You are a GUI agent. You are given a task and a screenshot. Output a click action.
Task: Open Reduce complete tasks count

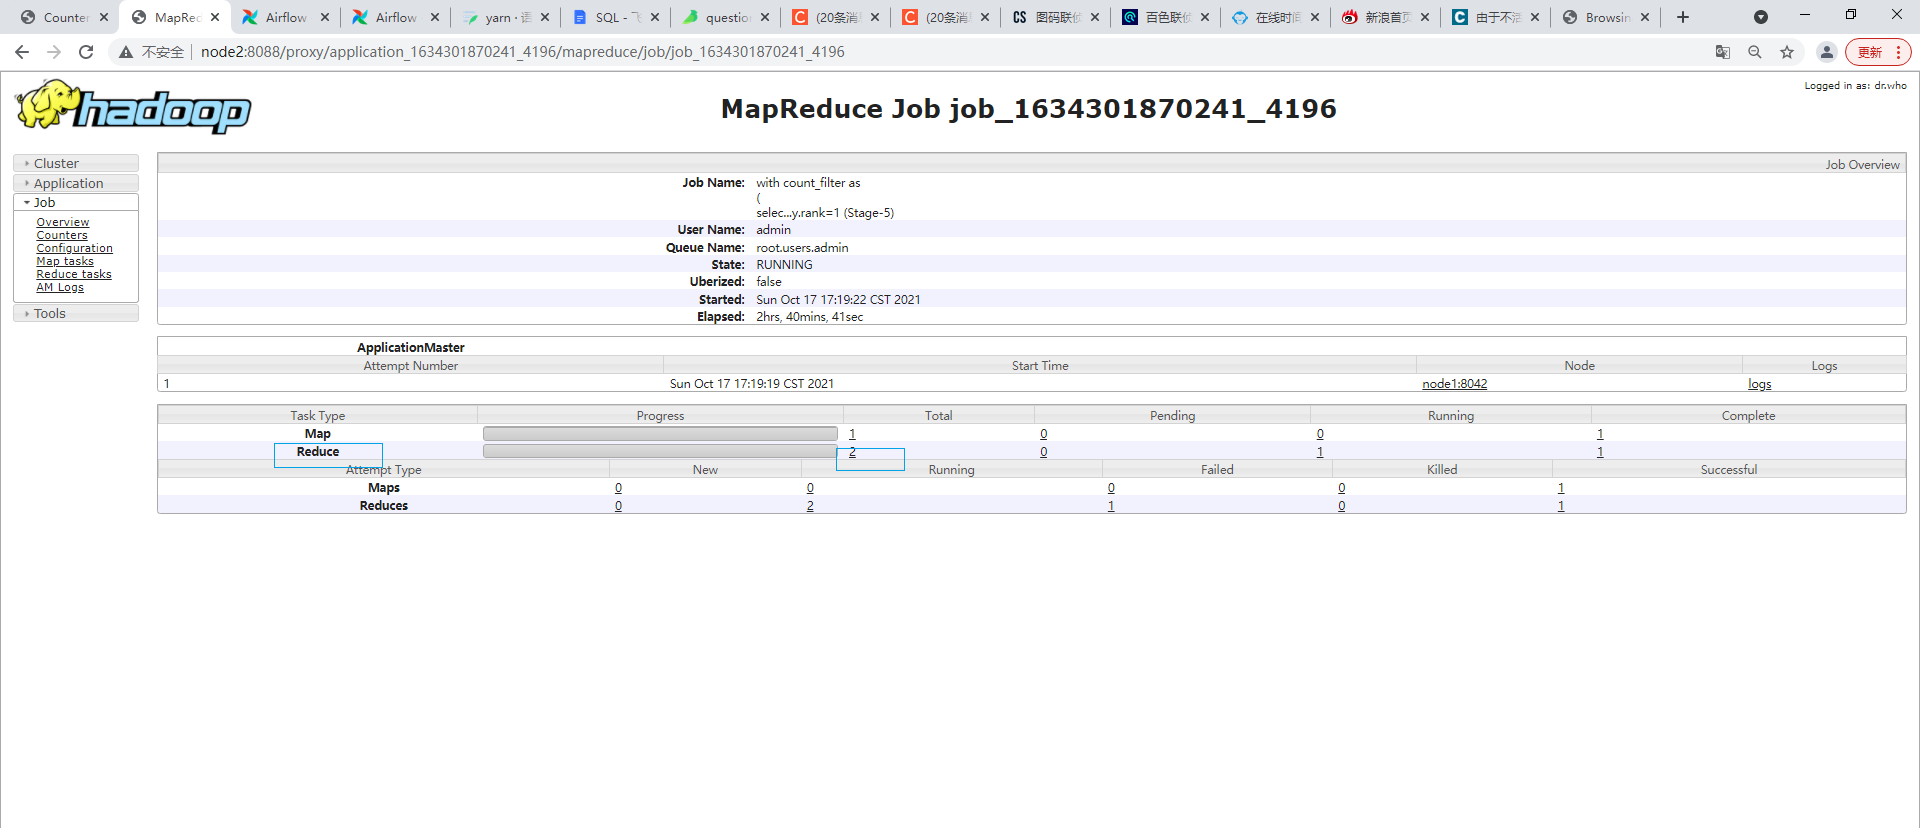click(x=1600, y=452)
